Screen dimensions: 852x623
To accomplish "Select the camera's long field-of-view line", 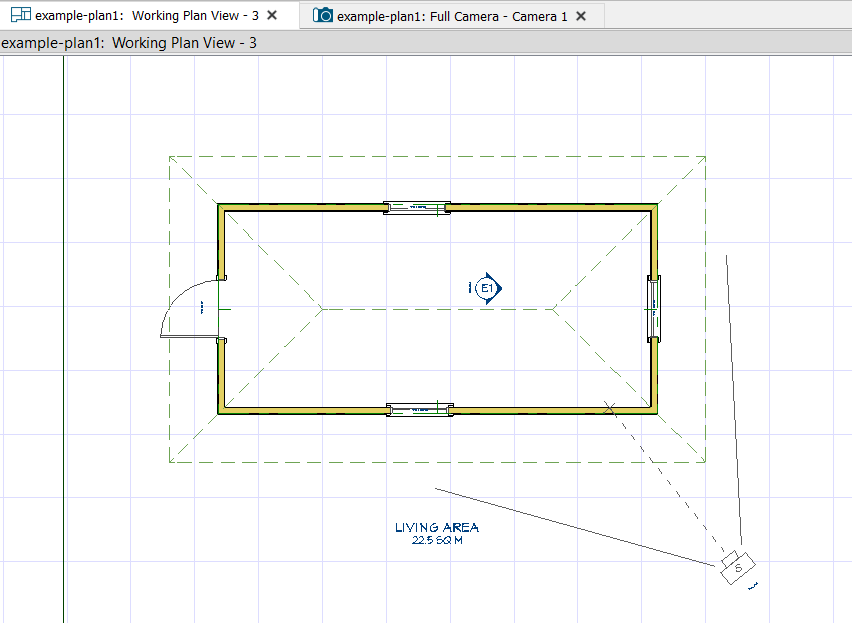I will tap(575, 527).
